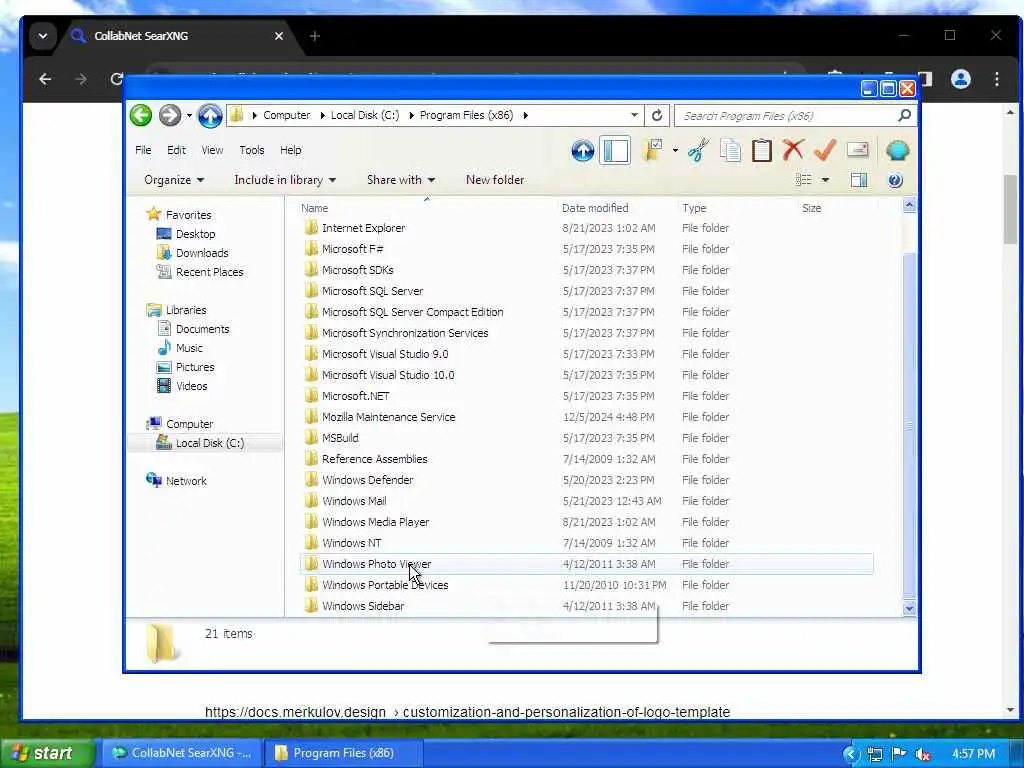The width and height of the screenshot is (1024, 768).
Task: Click Local Disk (C:) in the address breadcrumb
Action: [x=365, y=116]
